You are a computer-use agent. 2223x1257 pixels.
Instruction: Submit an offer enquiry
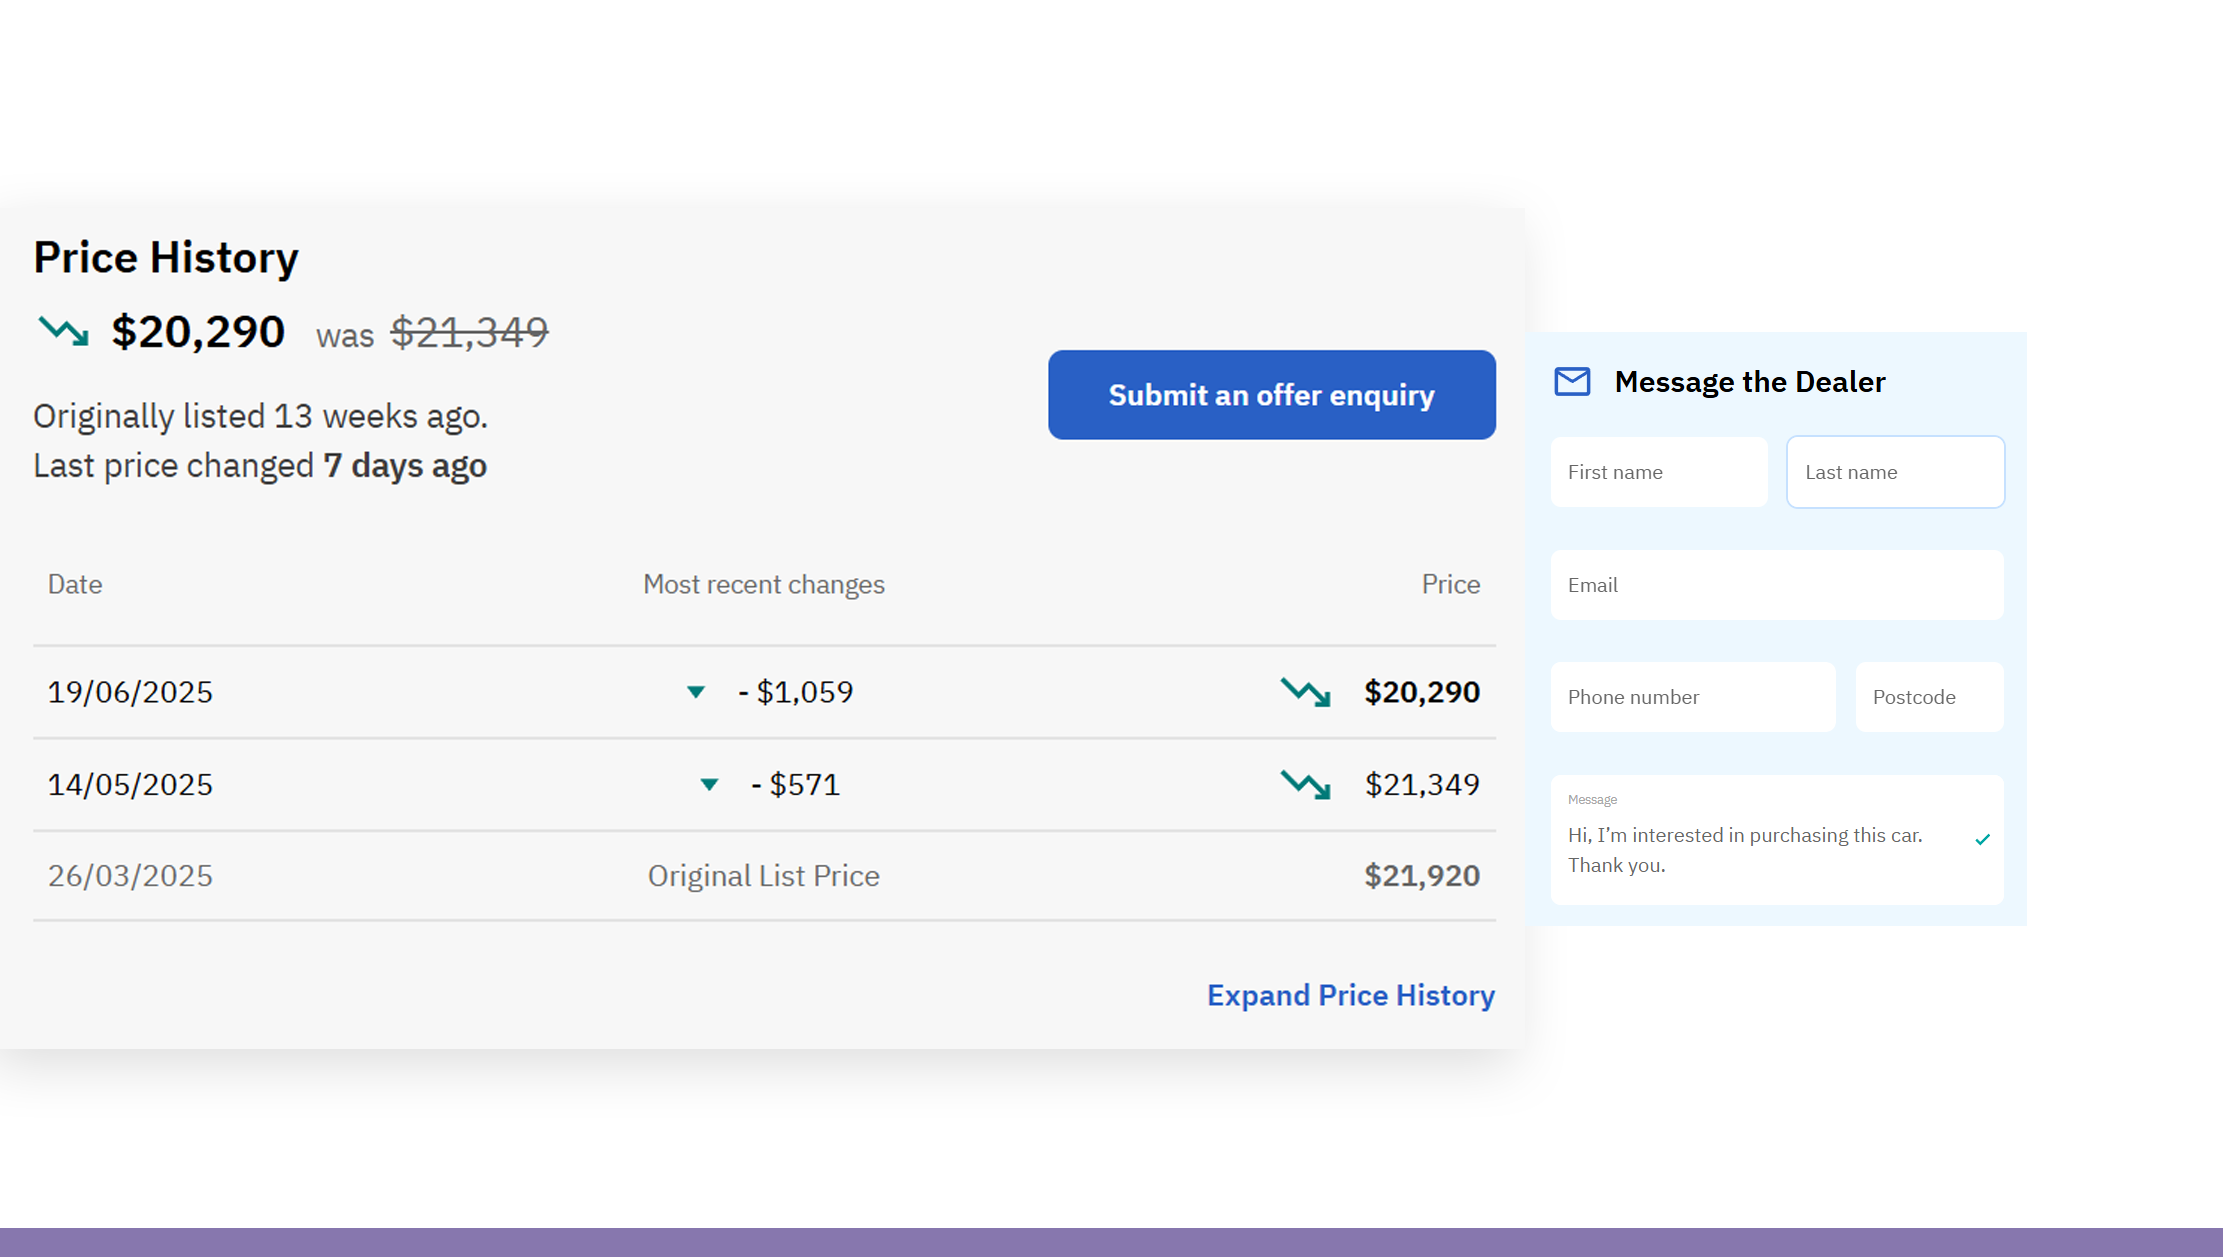point(1271,395)
